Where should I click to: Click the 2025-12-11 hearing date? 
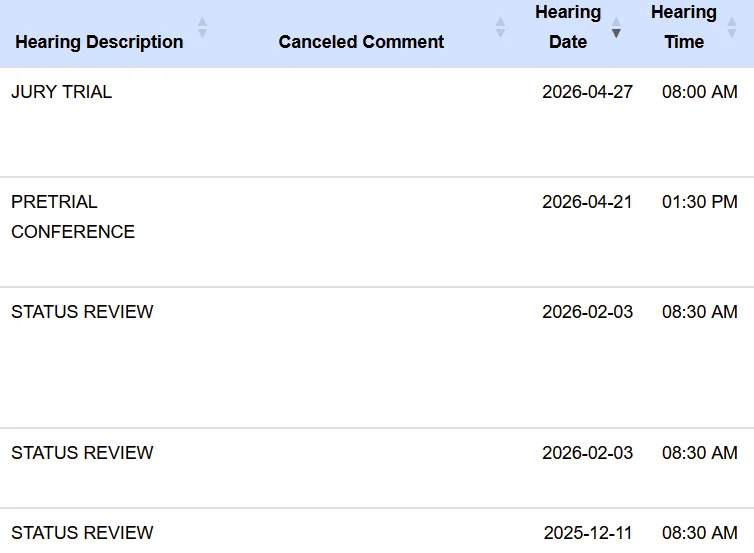(588, 533)
